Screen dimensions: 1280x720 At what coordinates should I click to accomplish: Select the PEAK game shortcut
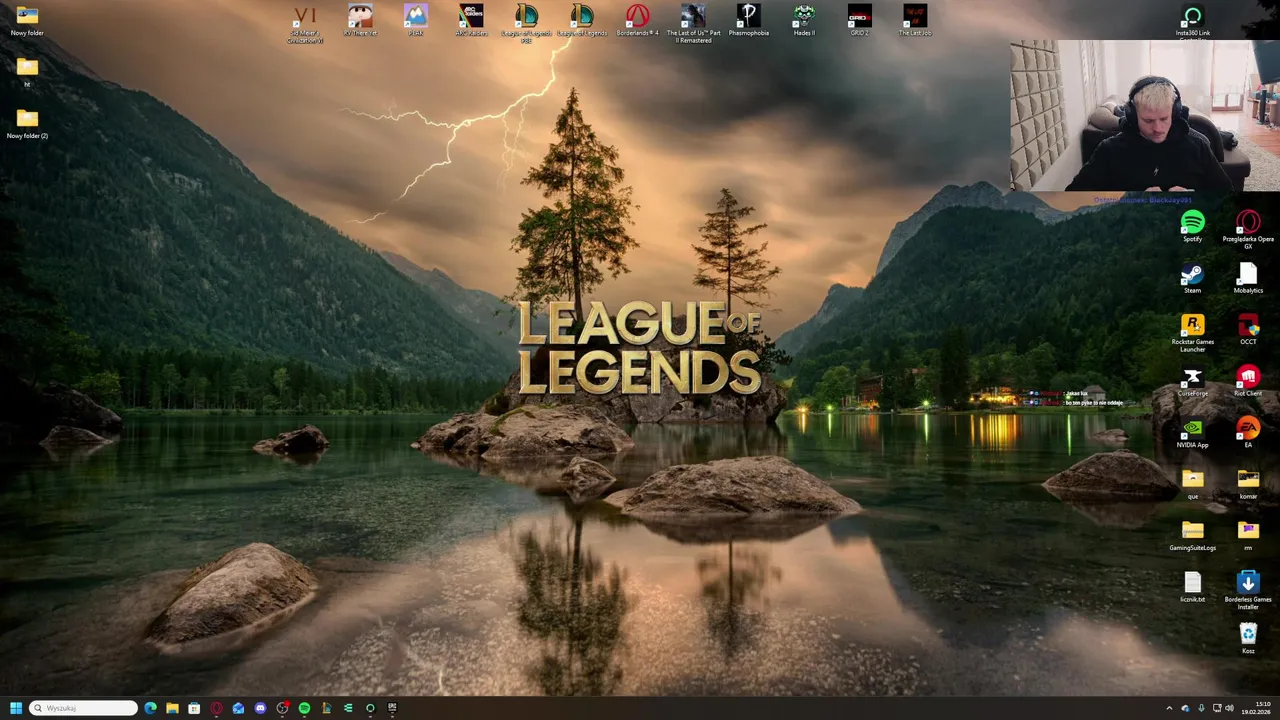click(x=416, y=22)
